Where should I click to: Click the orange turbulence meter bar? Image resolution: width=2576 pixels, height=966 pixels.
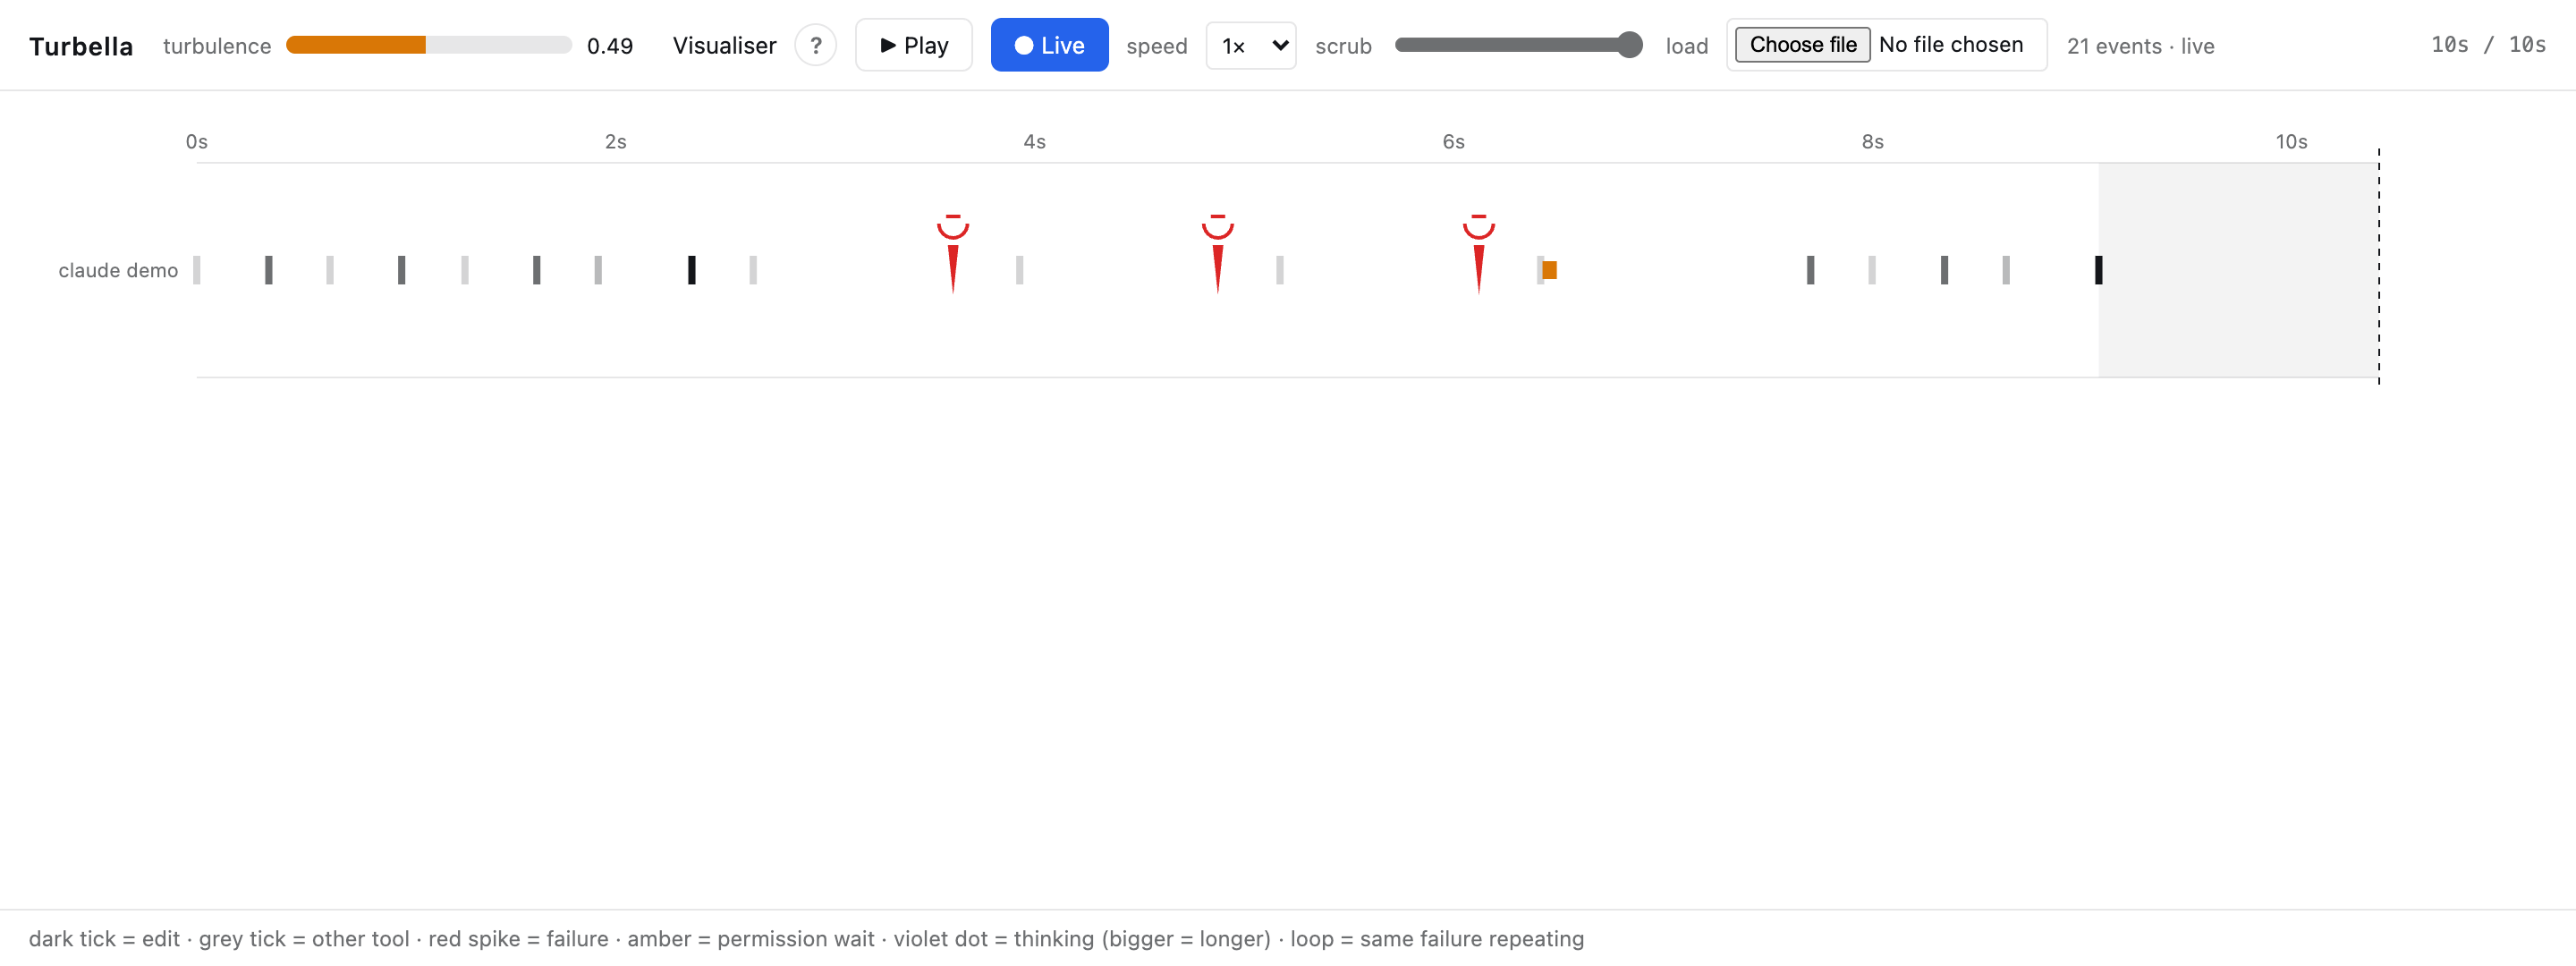pos(428,45)
